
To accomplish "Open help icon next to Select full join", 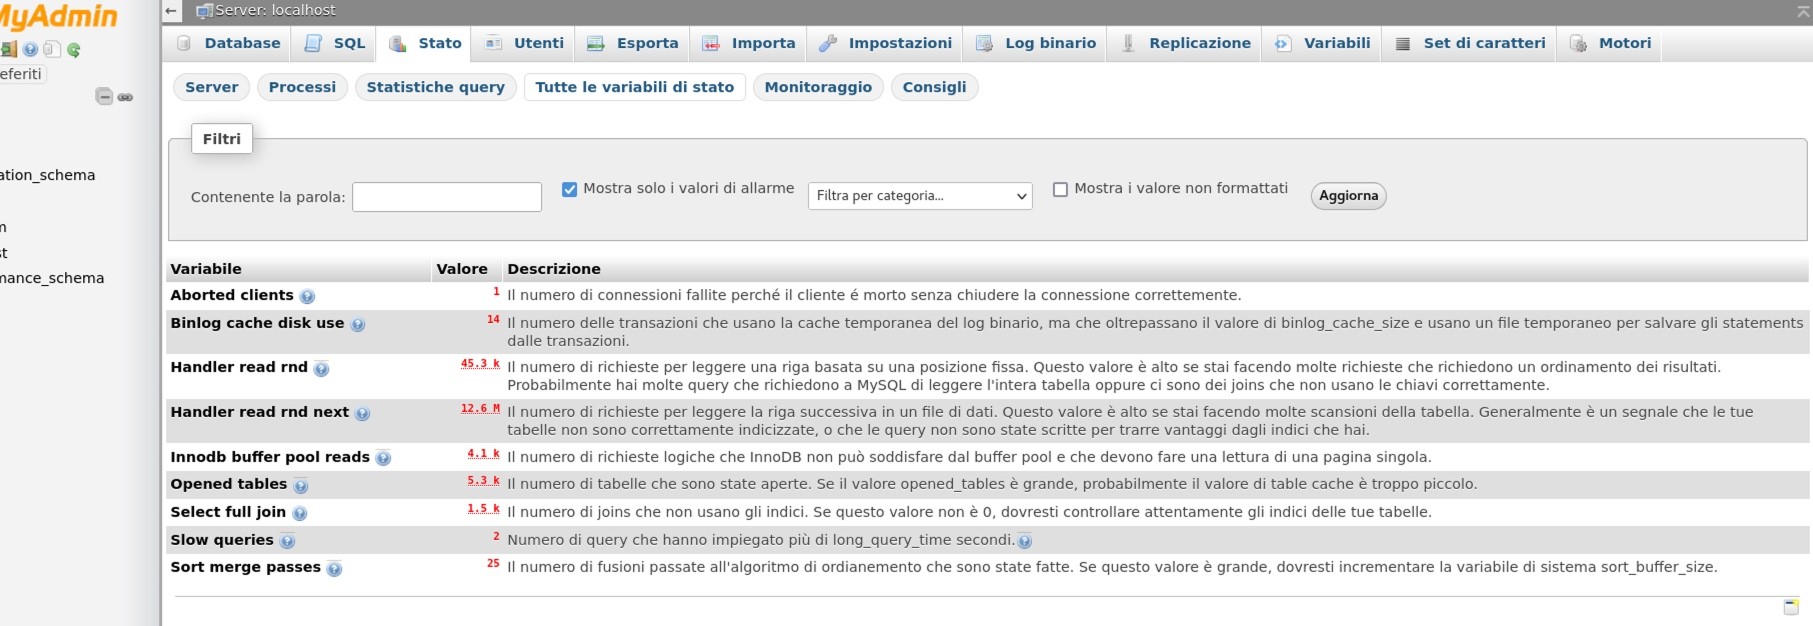I will (x=299, y=514).
